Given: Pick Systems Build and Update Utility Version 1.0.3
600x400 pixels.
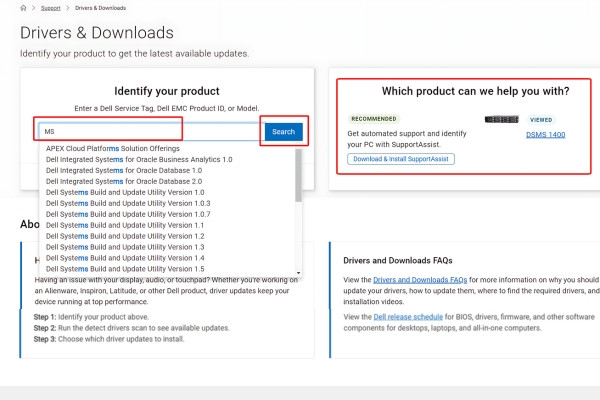Looking at the screenshot, I should pyautogui.click(x=128, y=203).
